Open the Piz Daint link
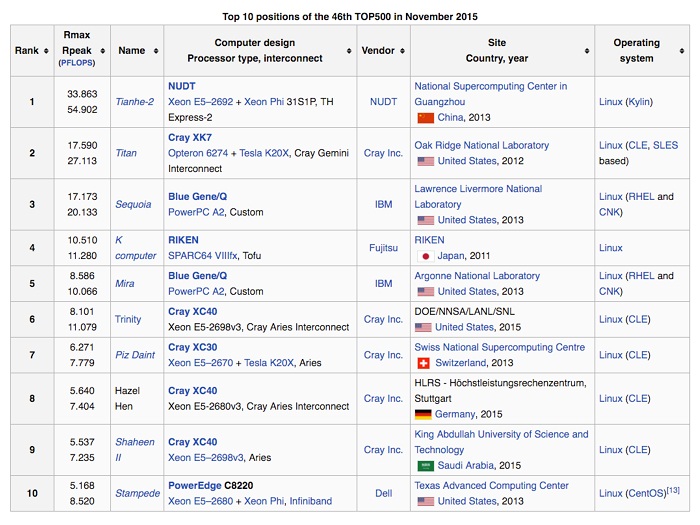Screen dimensions: 700x525 click(x=135, y=355)
